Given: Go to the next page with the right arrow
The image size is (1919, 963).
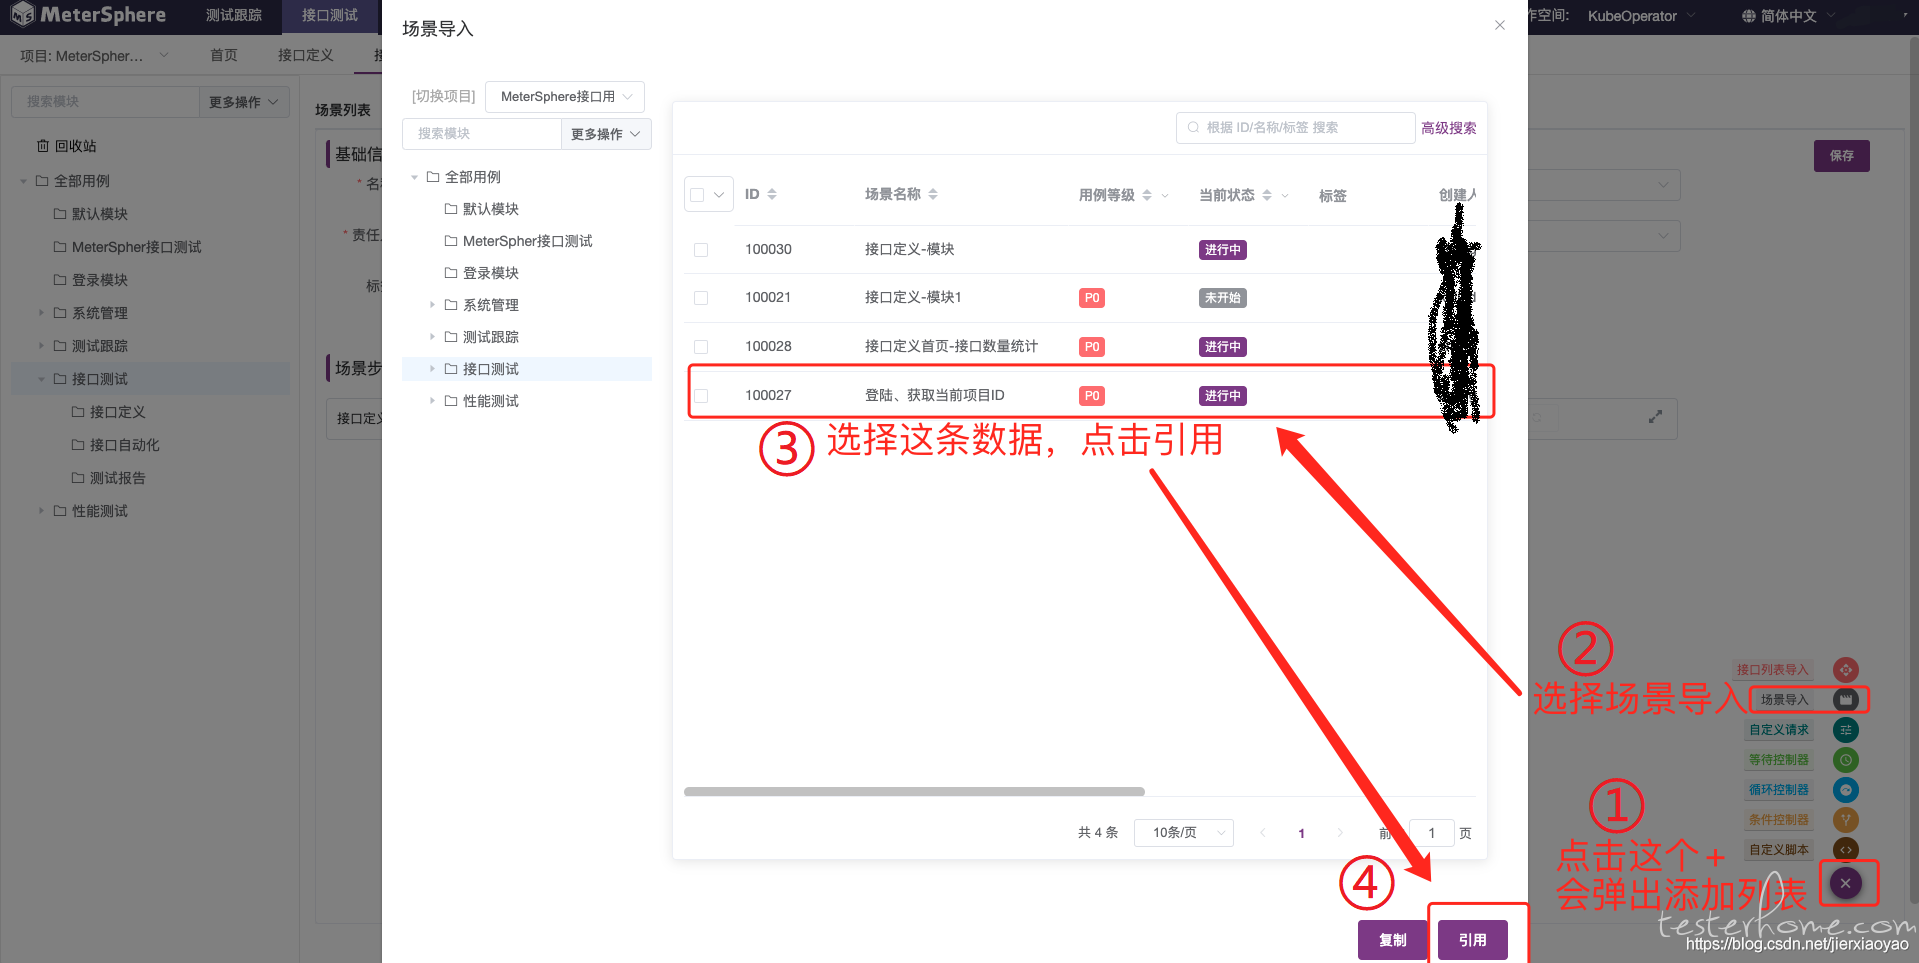Looking at the screenshot, I should coord(1340,833).
